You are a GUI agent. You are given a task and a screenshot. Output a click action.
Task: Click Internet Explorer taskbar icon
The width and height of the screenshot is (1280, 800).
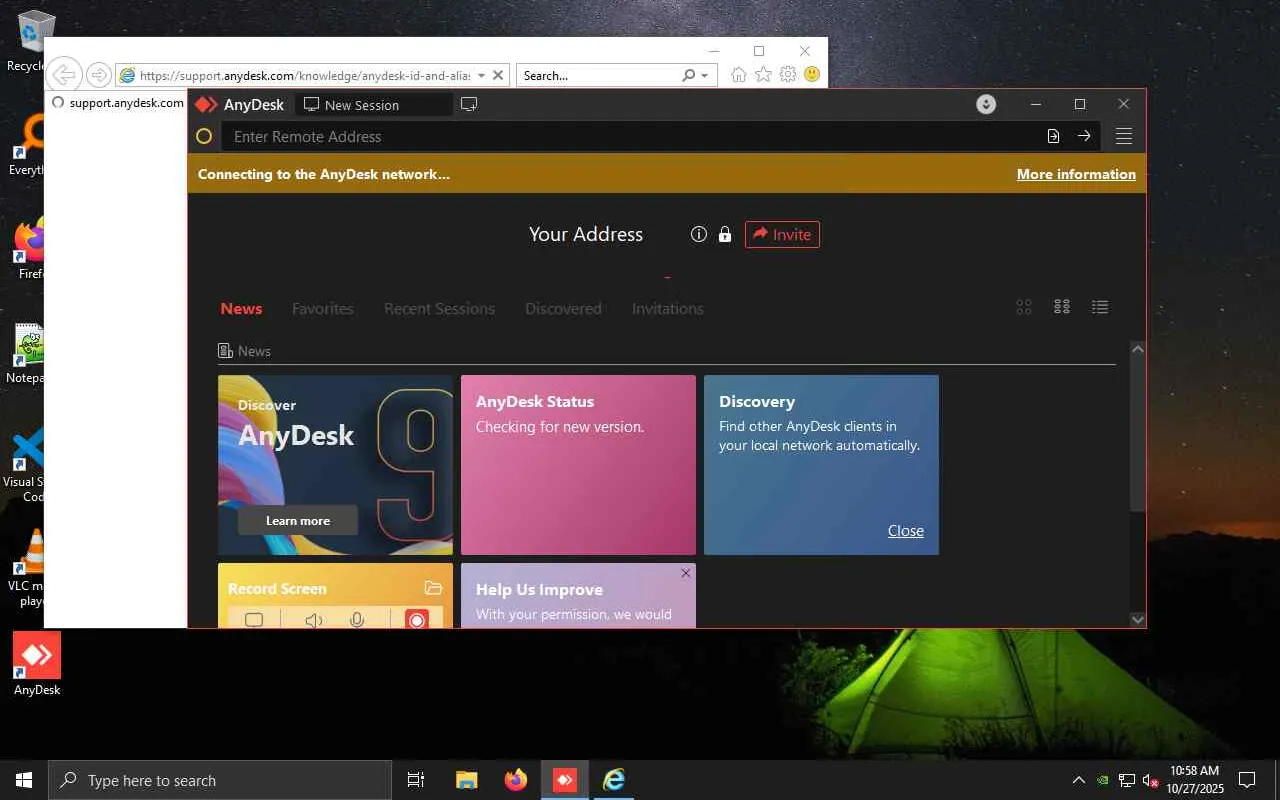[x=614, y=780]
